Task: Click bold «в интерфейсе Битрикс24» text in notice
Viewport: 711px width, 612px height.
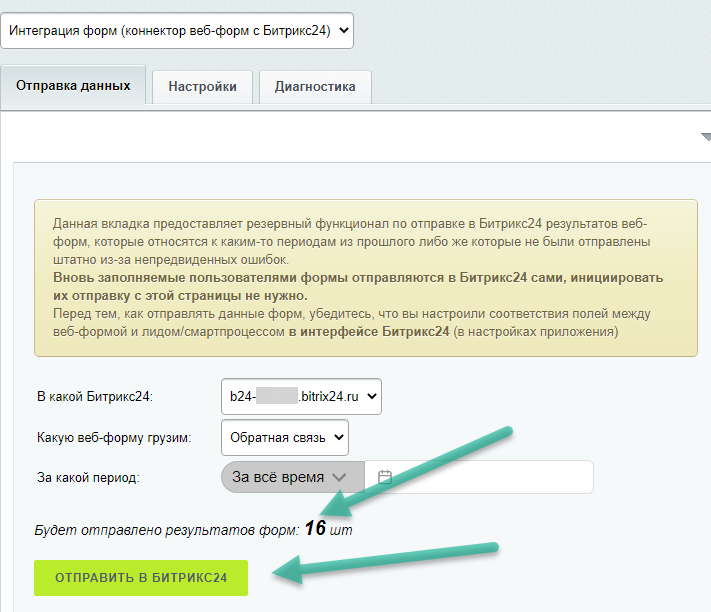Action: point(369,332)
